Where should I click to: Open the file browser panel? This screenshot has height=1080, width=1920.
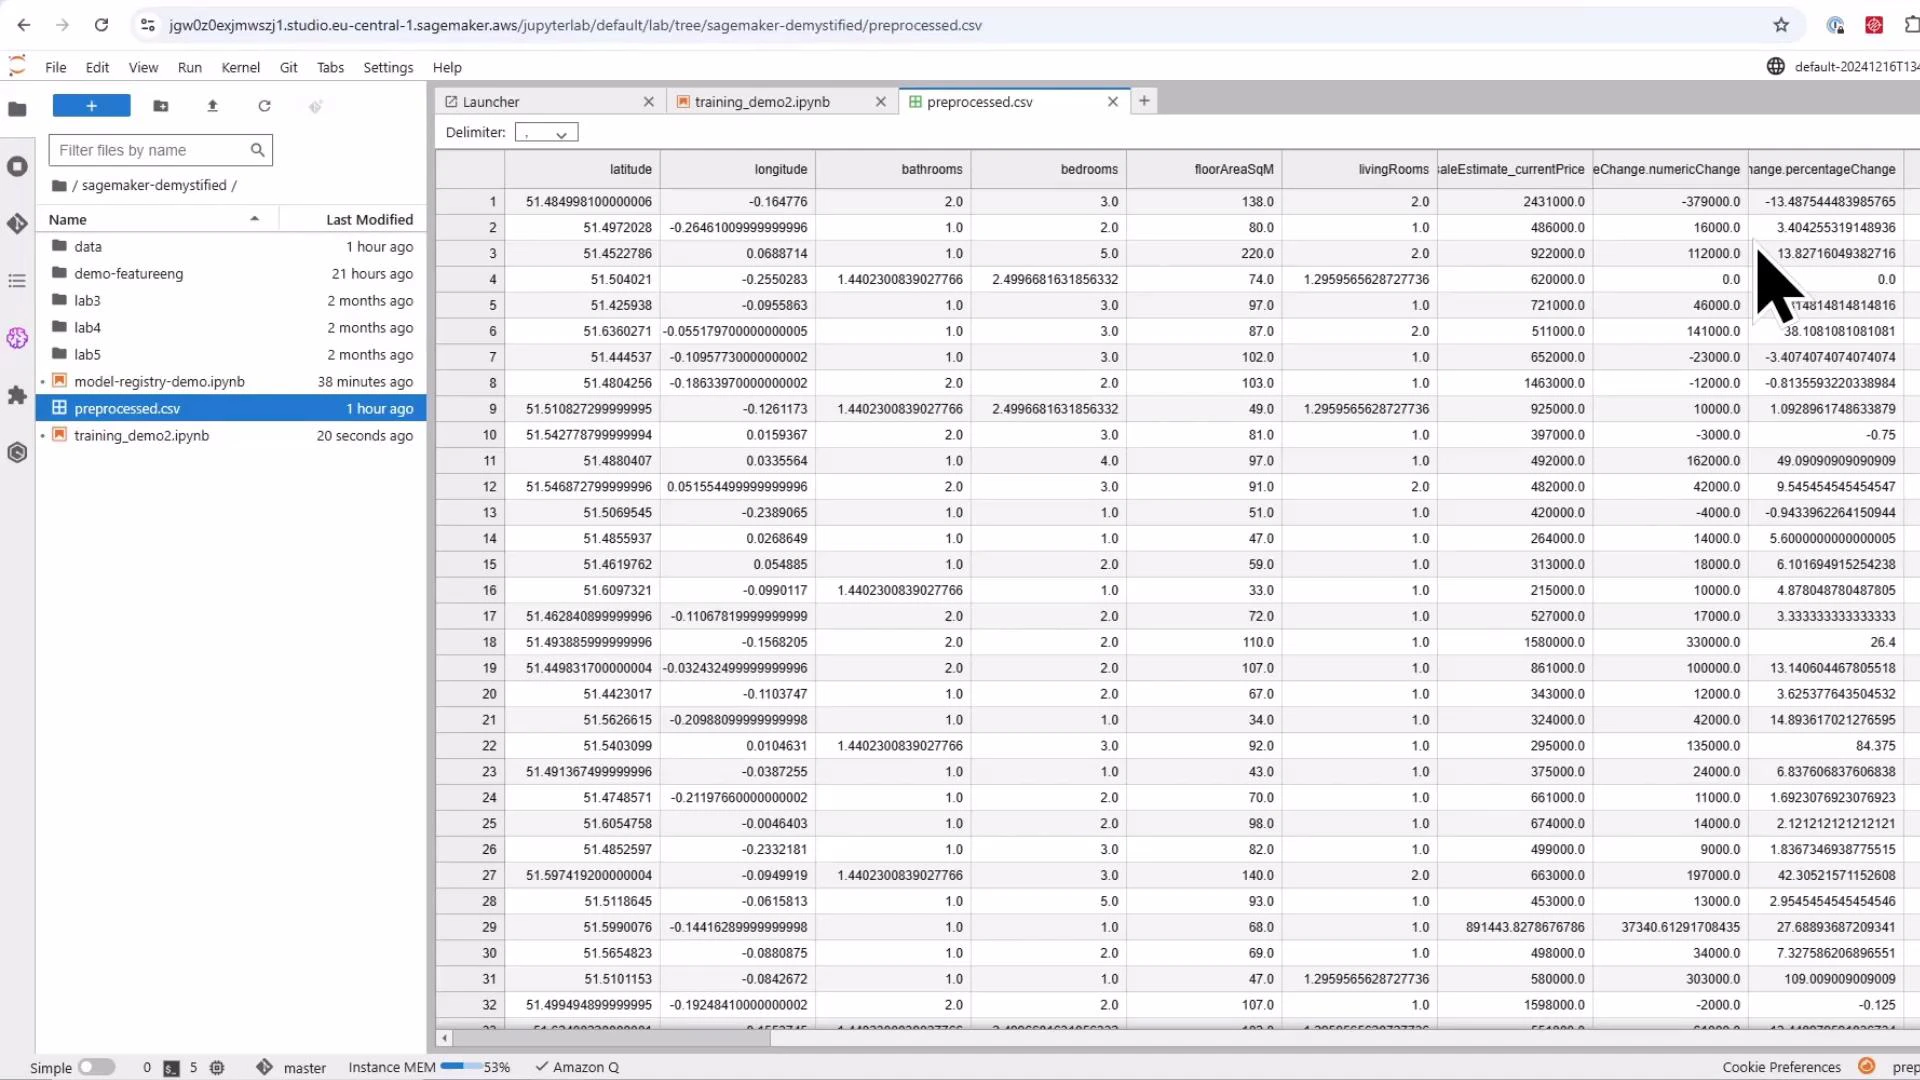pos(17,109)
